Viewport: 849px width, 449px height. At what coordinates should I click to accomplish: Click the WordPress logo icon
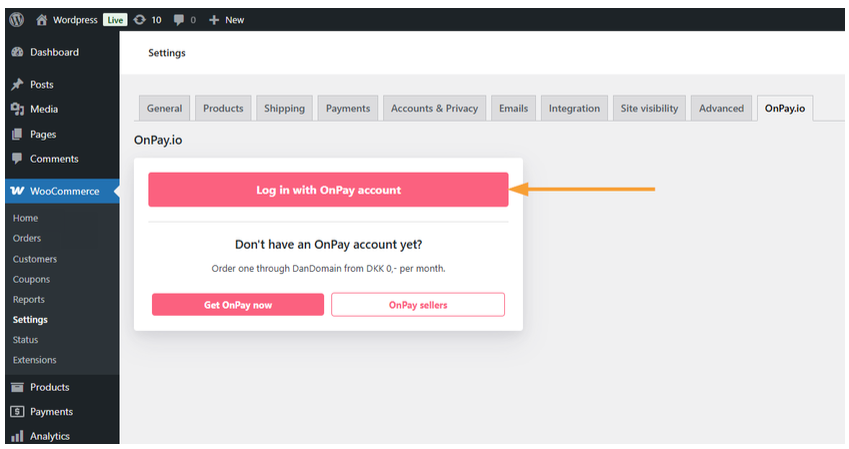[16, 19]
